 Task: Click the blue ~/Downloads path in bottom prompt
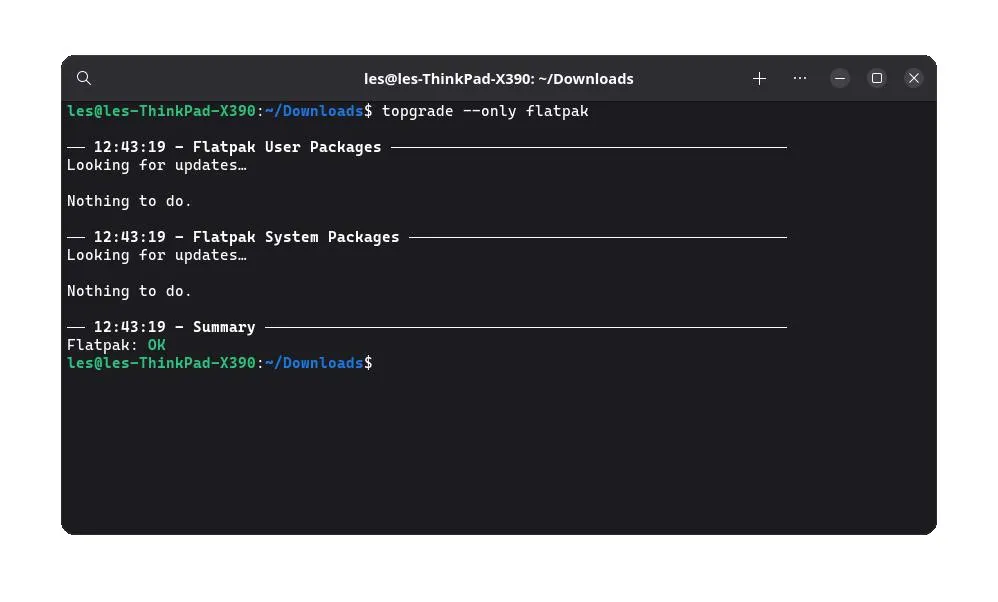click(x=314, y=363)
